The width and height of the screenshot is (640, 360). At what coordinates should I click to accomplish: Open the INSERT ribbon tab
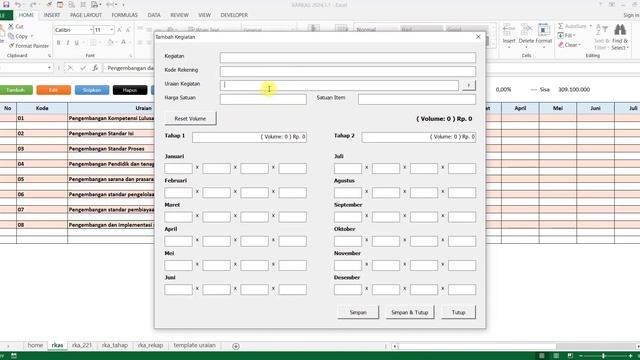pos(52,15)
